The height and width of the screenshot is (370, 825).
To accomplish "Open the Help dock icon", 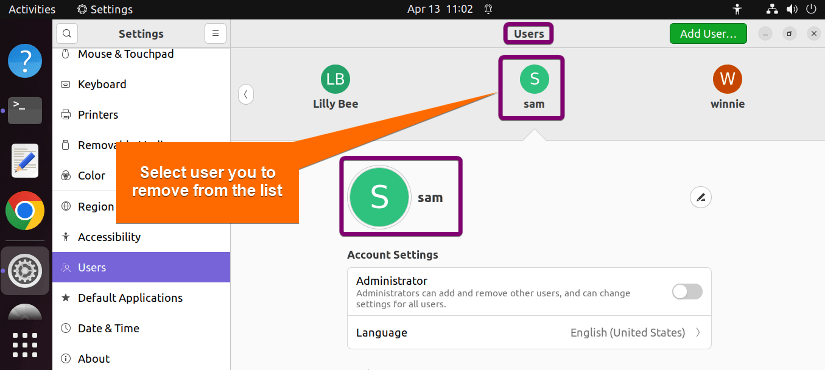I will click(x=25, y=61).
